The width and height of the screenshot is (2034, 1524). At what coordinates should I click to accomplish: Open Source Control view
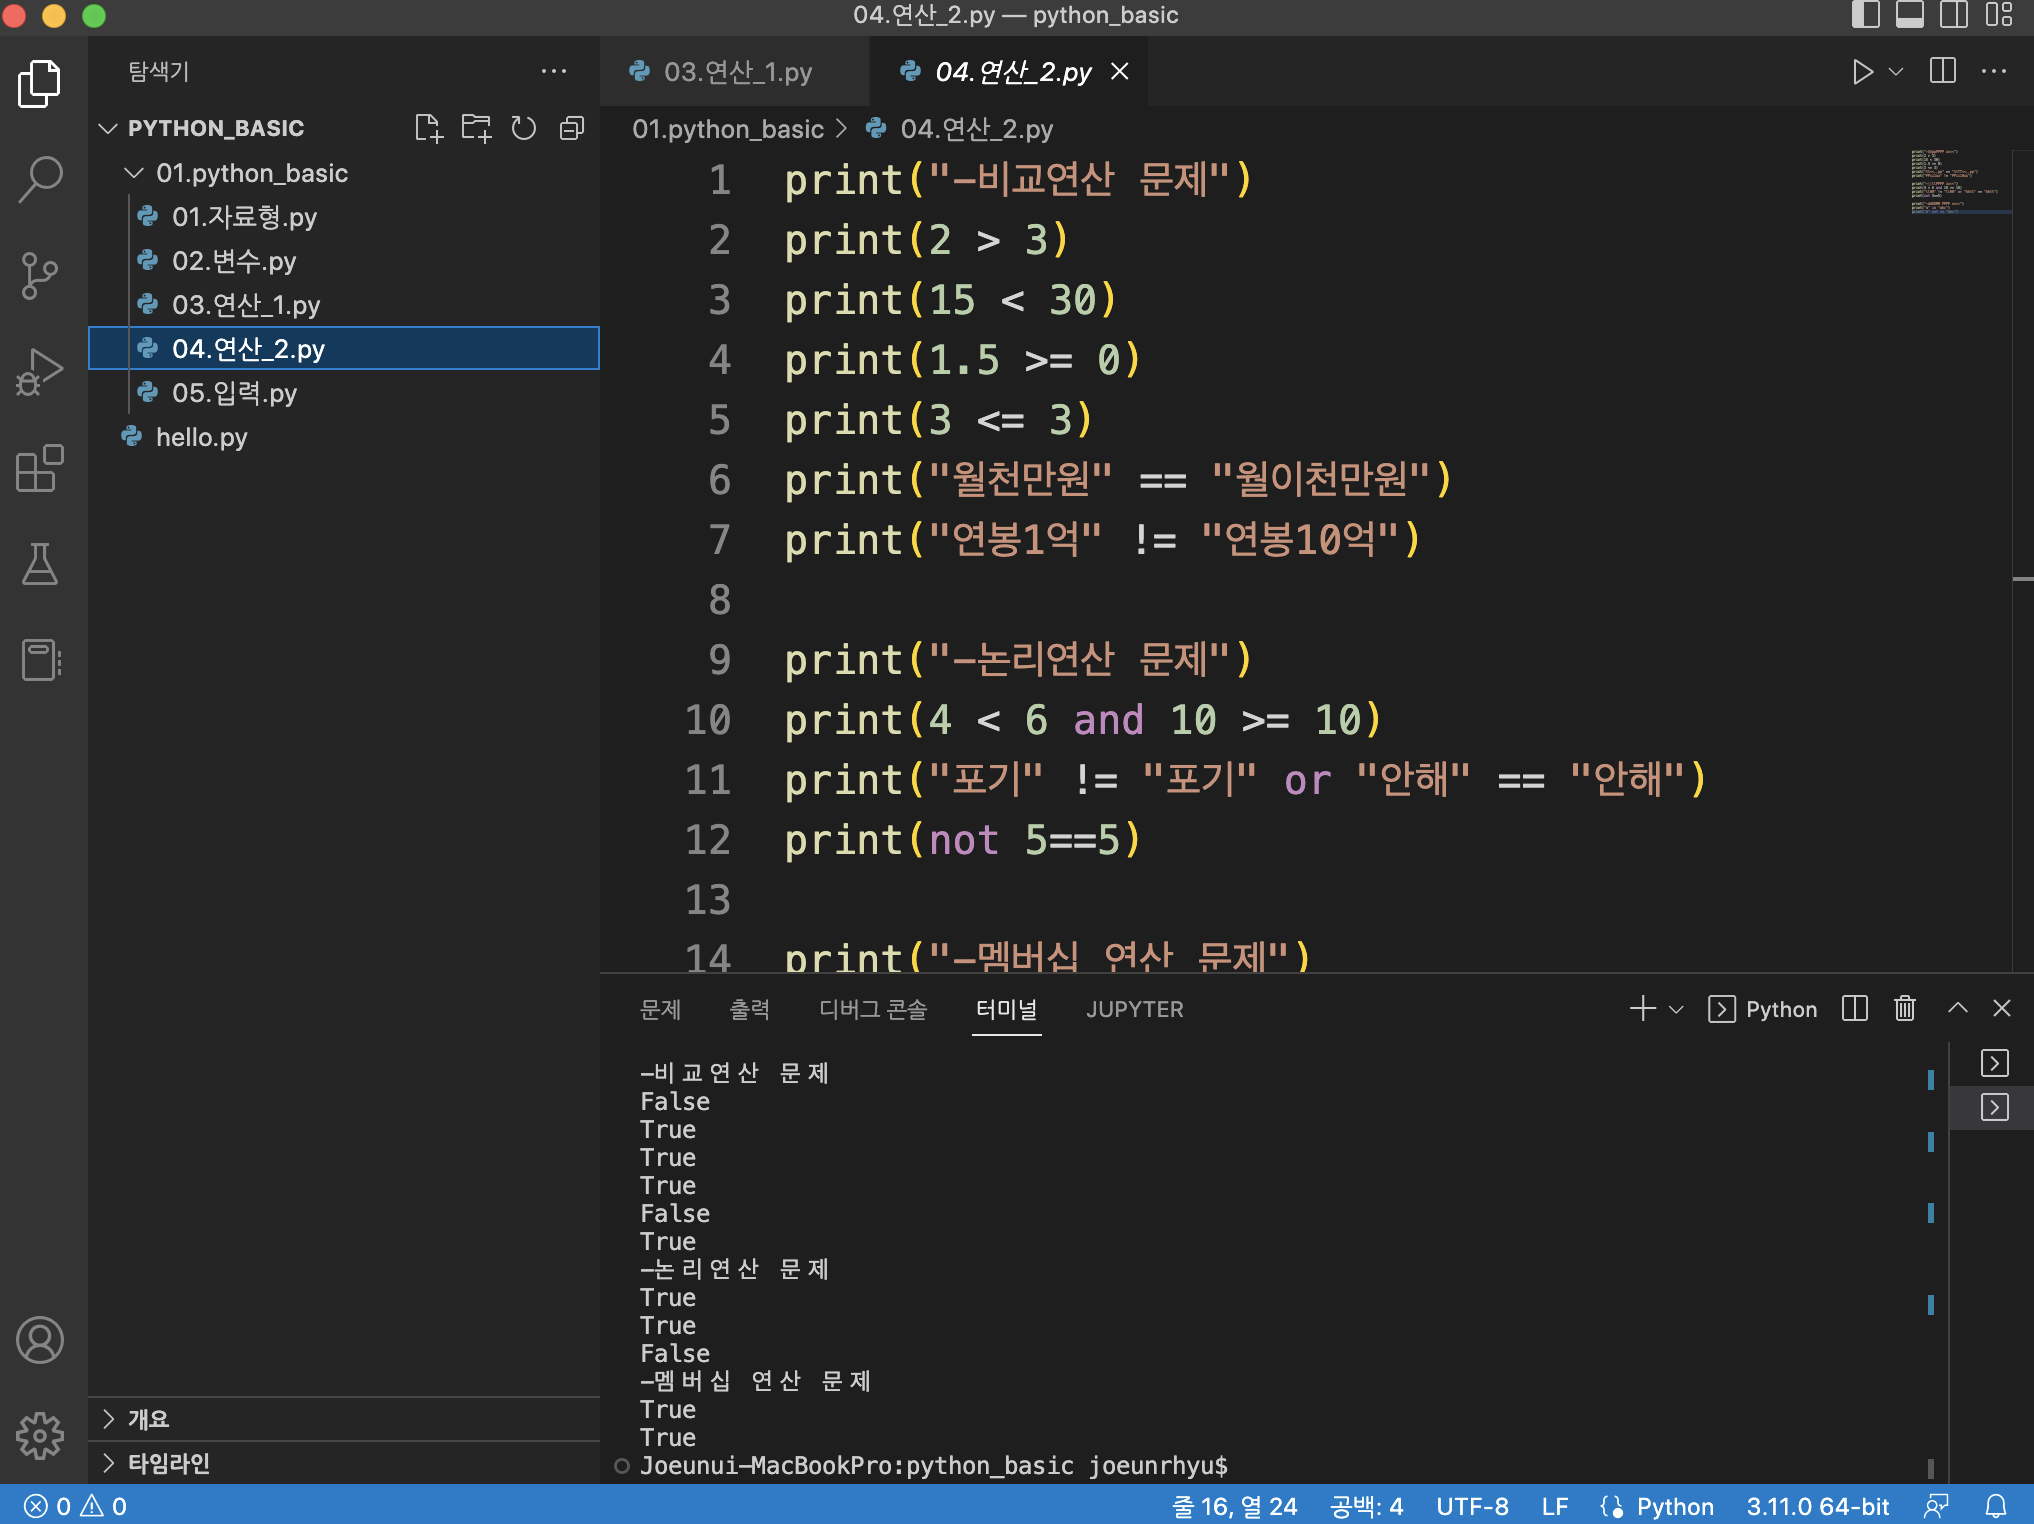[40, 275]
